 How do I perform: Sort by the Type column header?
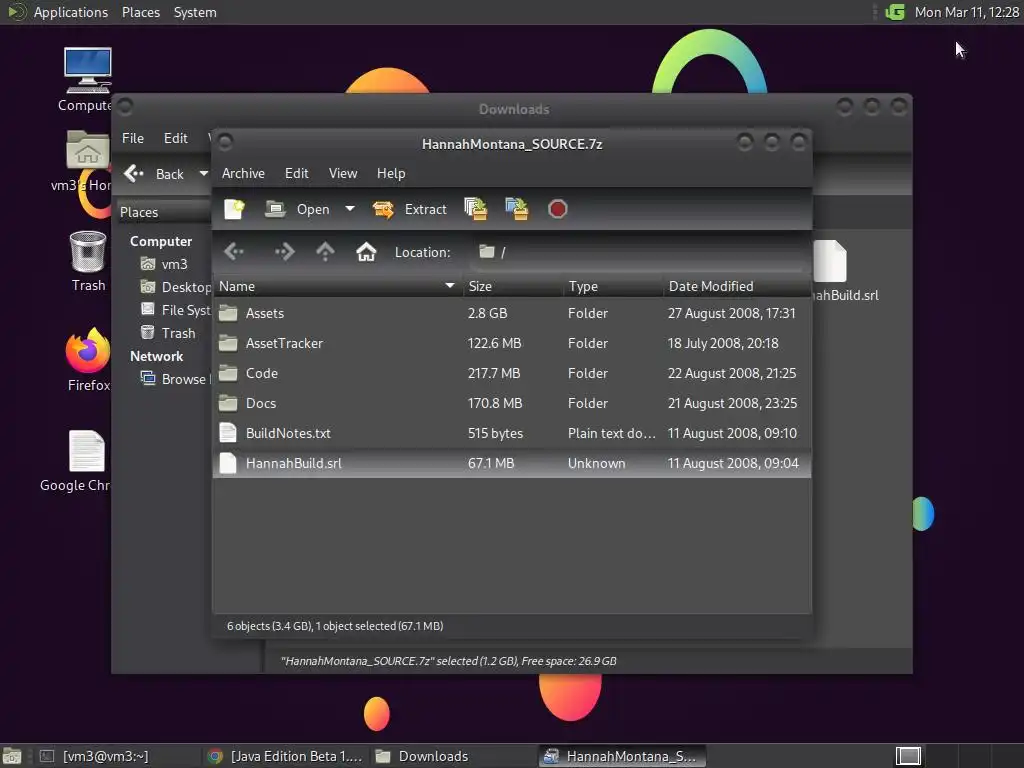(x=613, y=286)
